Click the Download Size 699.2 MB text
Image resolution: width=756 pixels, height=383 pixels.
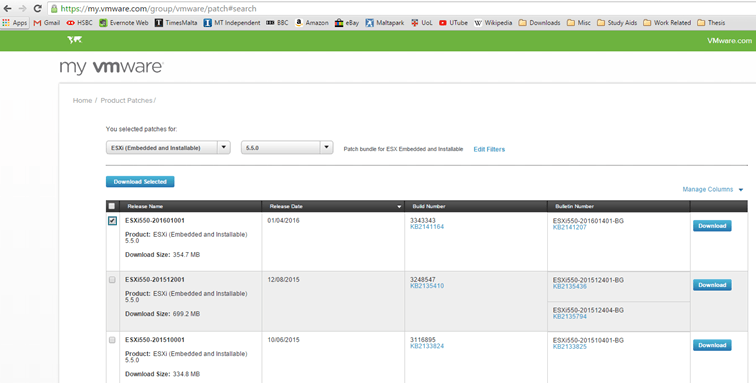coord(162,314)
